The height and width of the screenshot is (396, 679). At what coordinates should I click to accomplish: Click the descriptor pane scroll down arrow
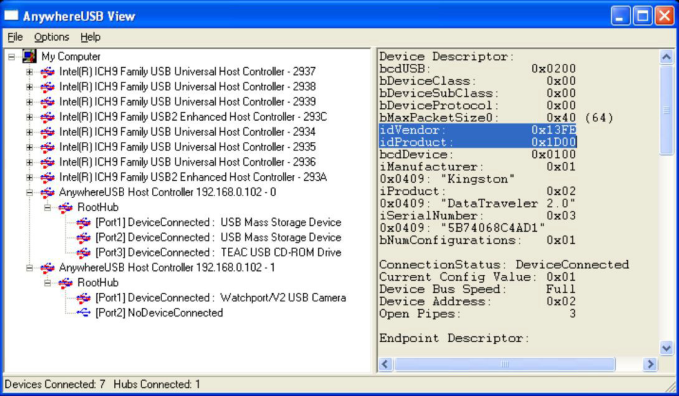[666, 348]
